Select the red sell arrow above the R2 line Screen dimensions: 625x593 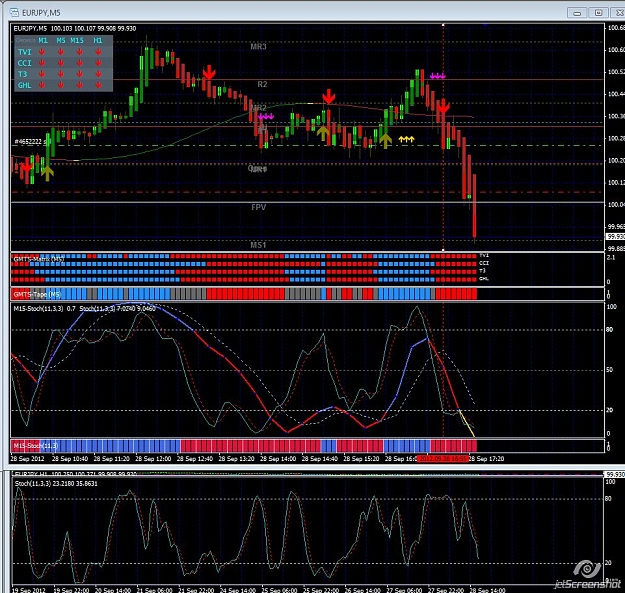coord(209,72)
